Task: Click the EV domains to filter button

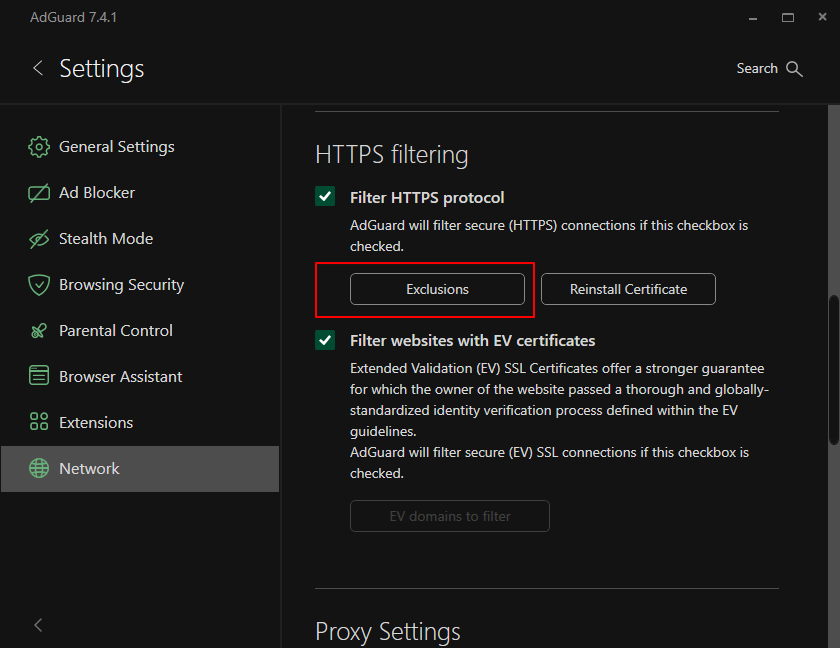Action: [x=449, y=516]
